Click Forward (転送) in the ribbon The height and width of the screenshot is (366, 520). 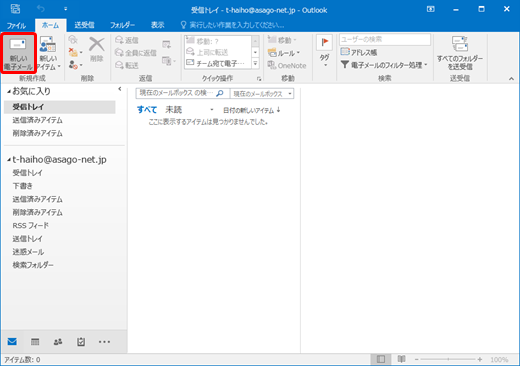click(127, 65)
